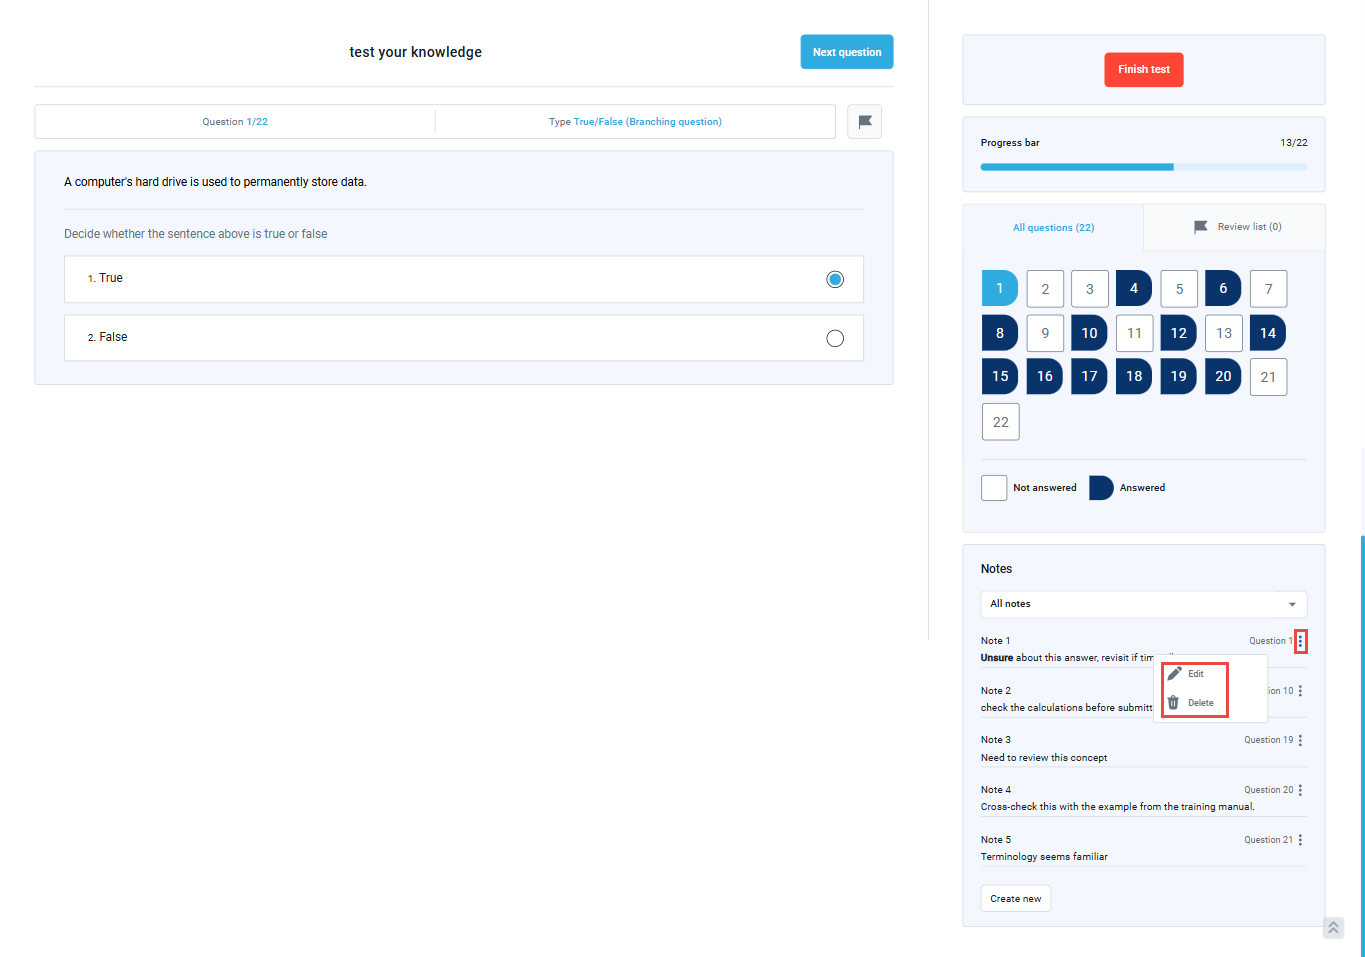Switch to the All questions (22) tab
Viewport: 1365px width, 957px height.
(1053, 228)
